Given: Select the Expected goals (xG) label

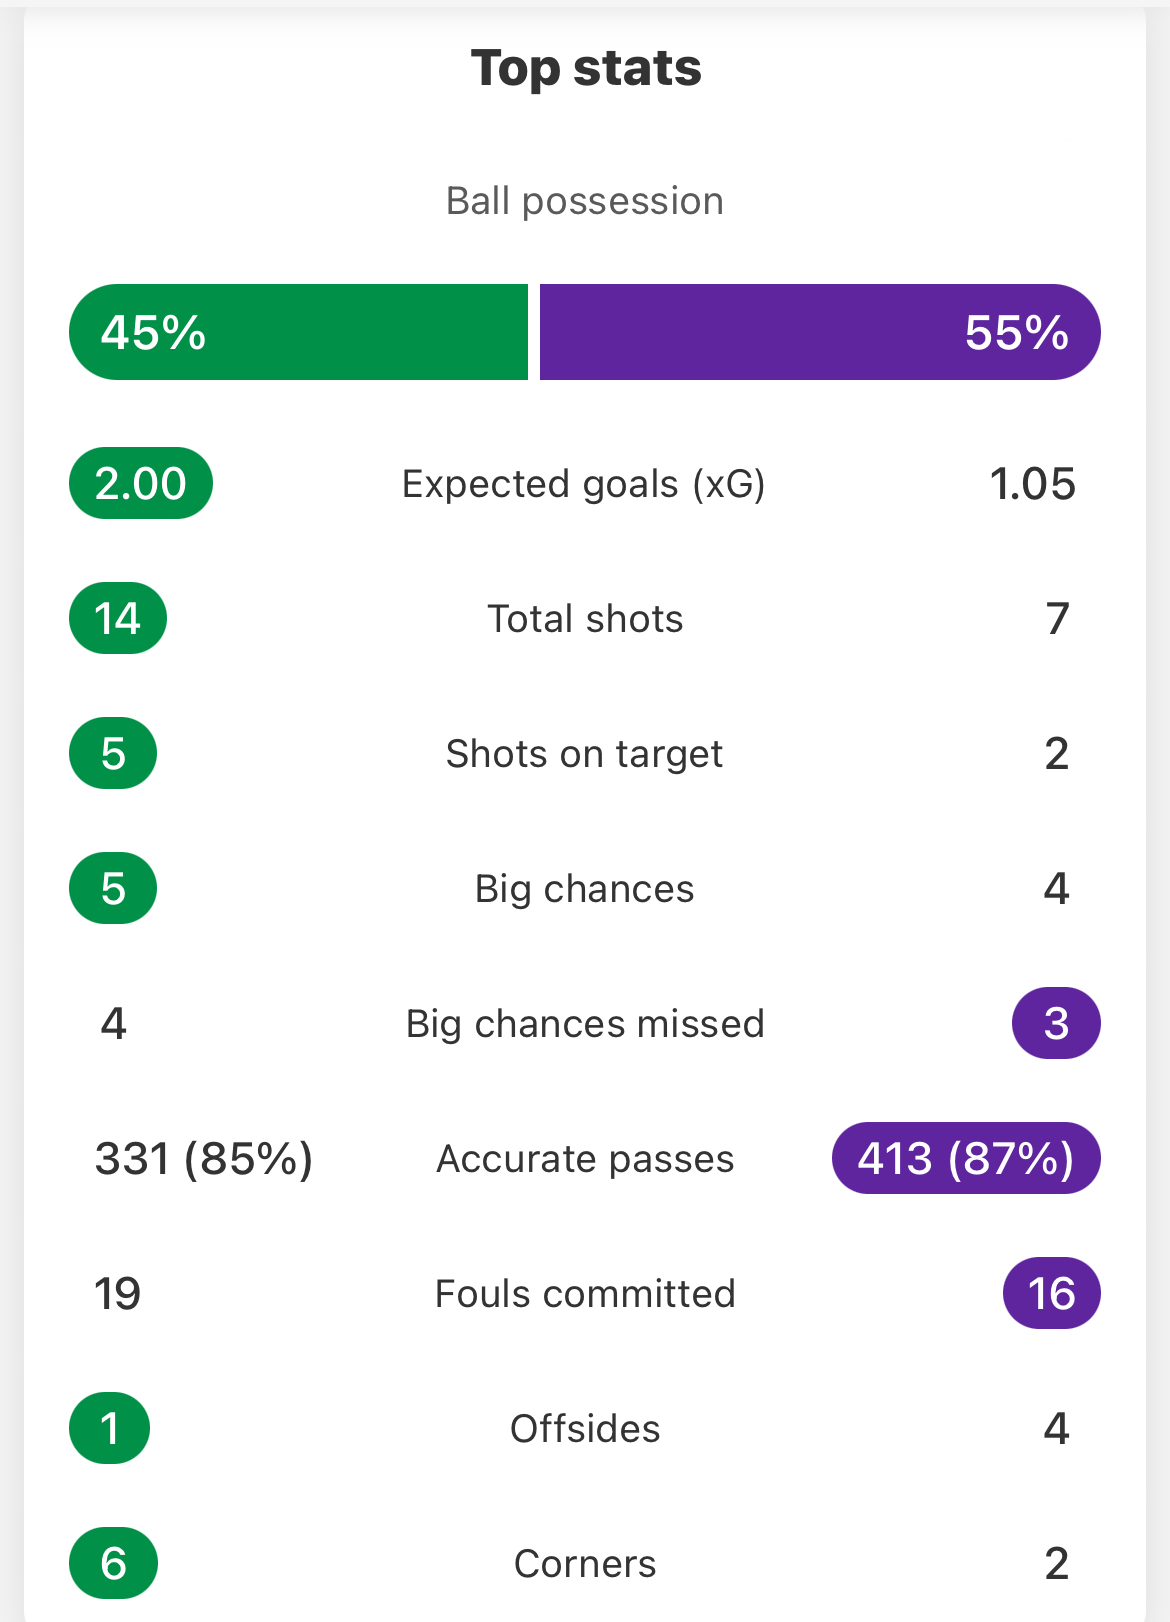Looking at the screenshot, I should pos(584,484).
